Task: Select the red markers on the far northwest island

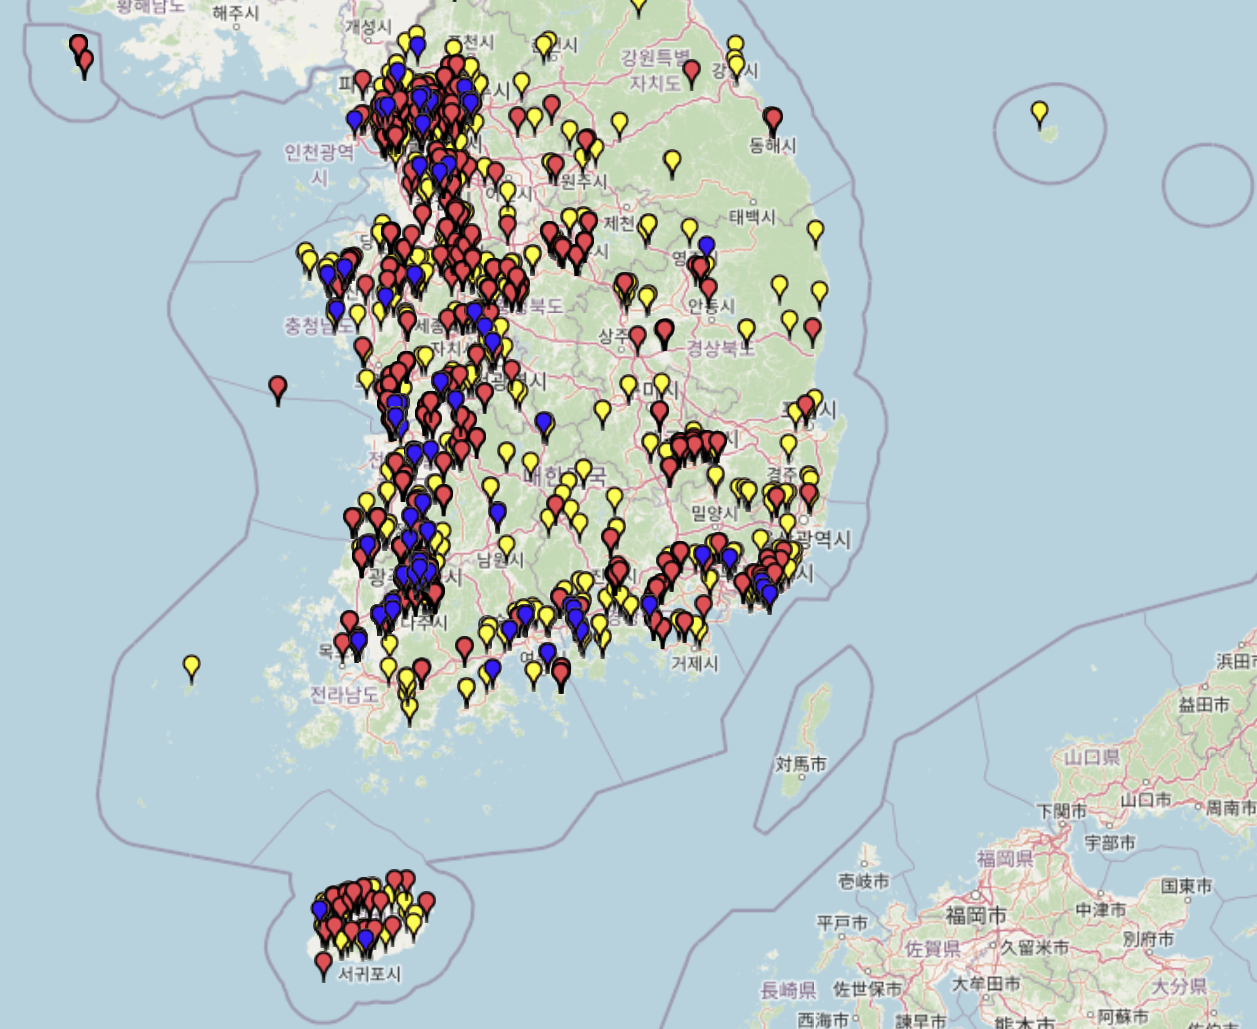Action: (80, 52)
